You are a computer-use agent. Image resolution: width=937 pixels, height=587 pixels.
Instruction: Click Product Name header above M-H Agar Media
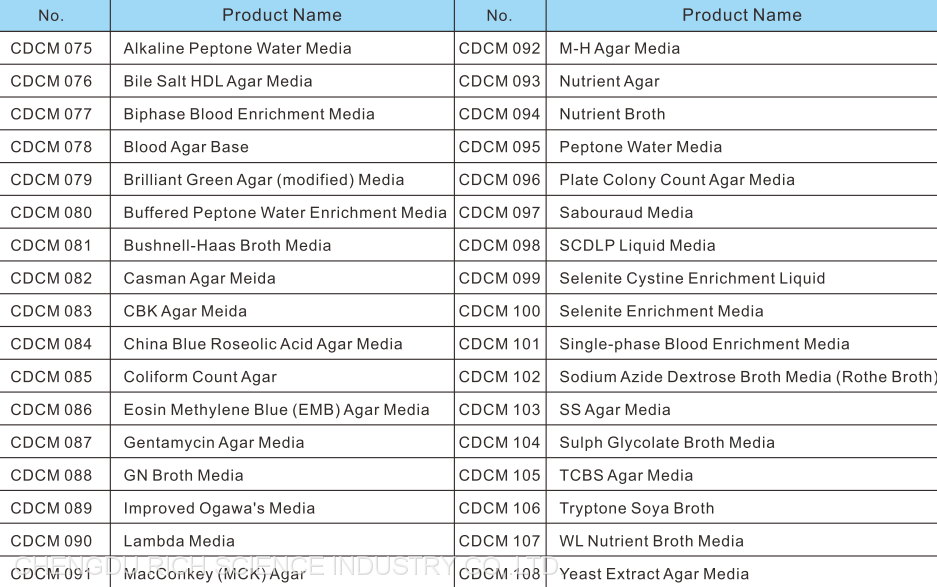tap(741, 15)
